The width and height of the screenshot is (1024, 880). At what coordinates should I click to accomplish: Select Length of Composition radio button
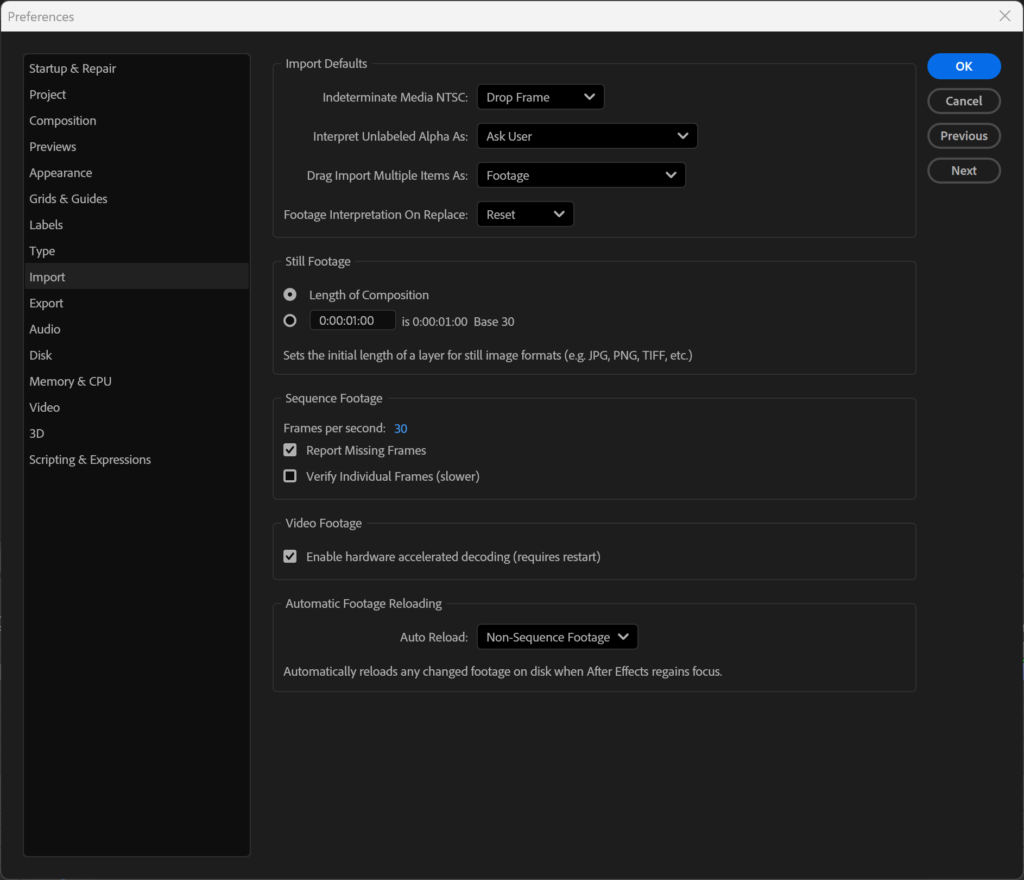pos(290,295)
